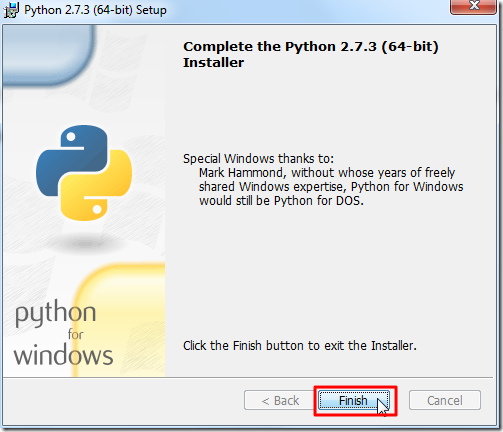Image resolution: width=503 pixels, height=432 pixels.
Task: Click the "Python for DOS" line
Action: tap(281, 201)
